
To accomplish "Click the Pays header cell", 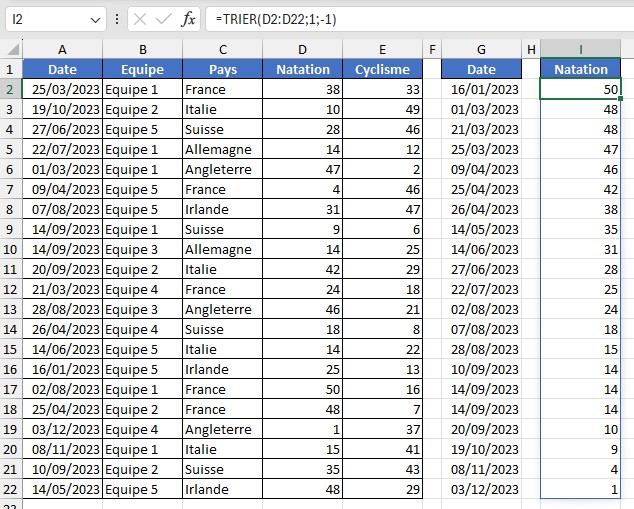I will click(x=222, y=69).
